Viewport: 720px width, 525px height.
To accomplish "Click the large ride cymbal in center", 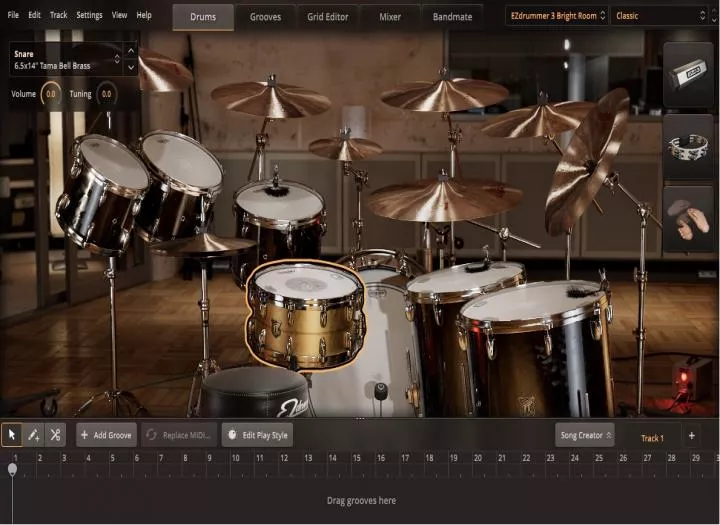I will pyautogui.click(x=443, y=200).
